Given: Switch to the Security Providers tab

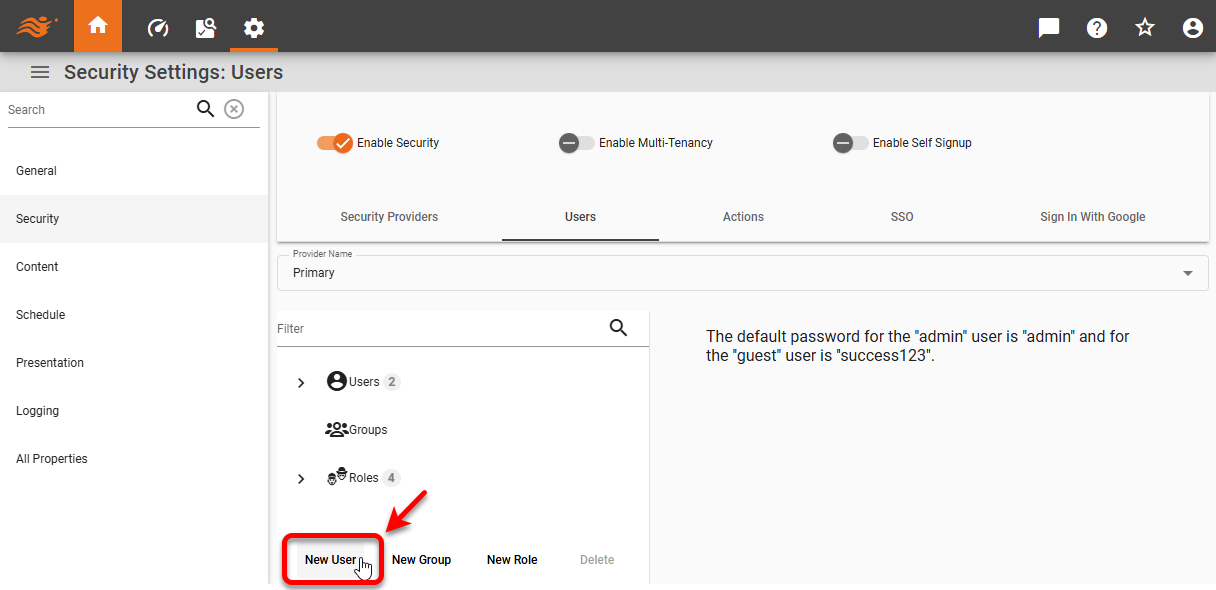Looking at the screenshot, I should (x=389, y=217).
